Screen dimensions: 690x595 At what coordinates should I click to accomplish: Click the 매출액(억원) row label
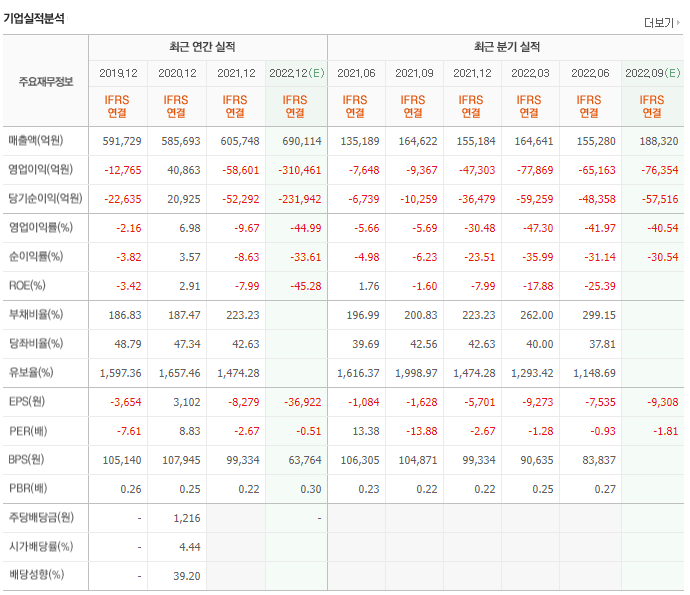(x=36, y=140)
